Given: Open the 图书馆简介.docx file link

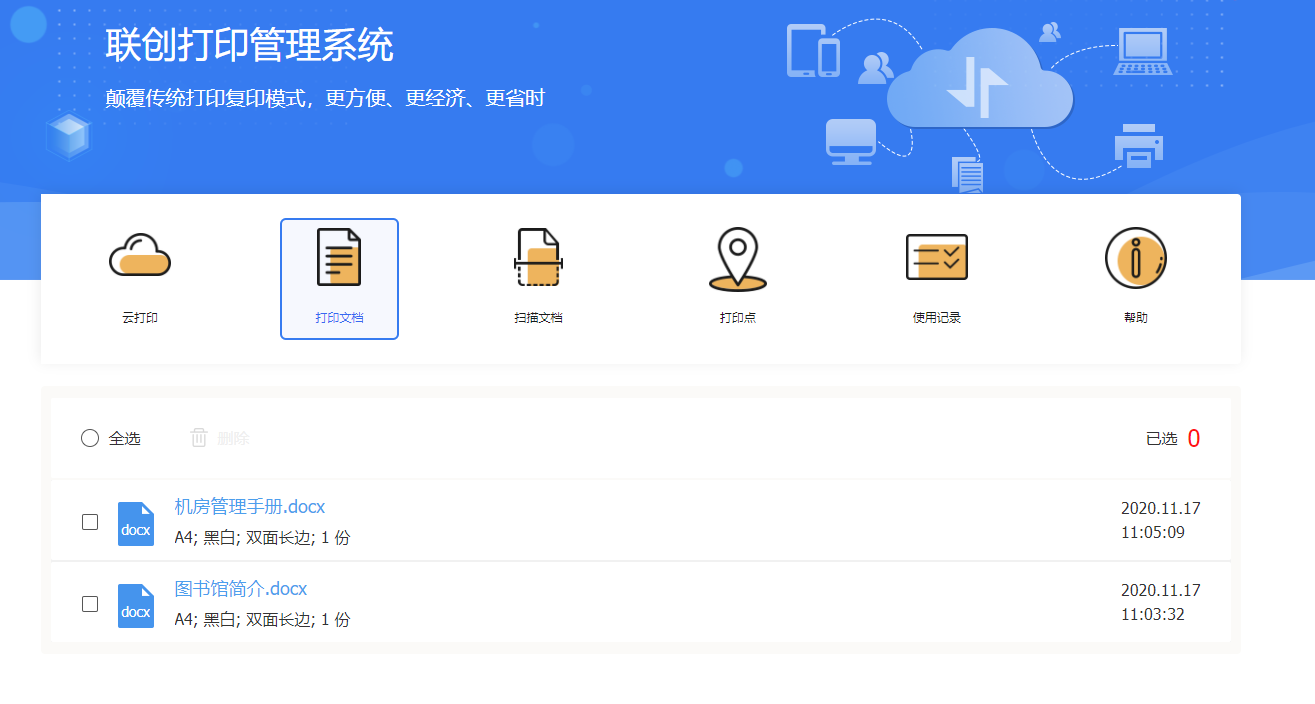Looking at the screenshot, I should pyautogui.click(x=241, y=588).
